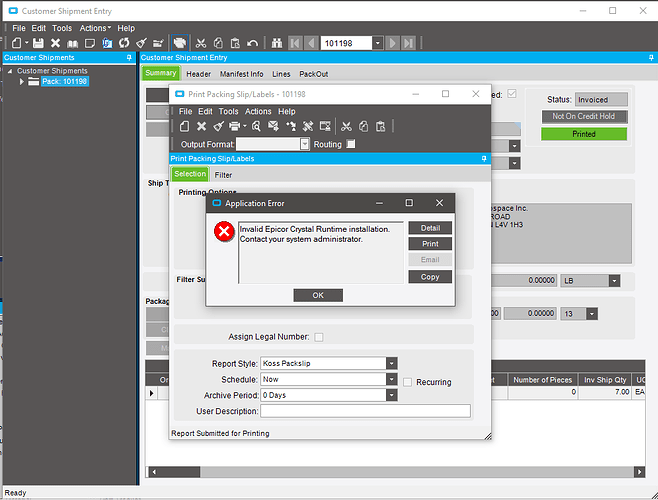
Task: Pin the Customer Shipments tree panel
Action: (129, 58)
